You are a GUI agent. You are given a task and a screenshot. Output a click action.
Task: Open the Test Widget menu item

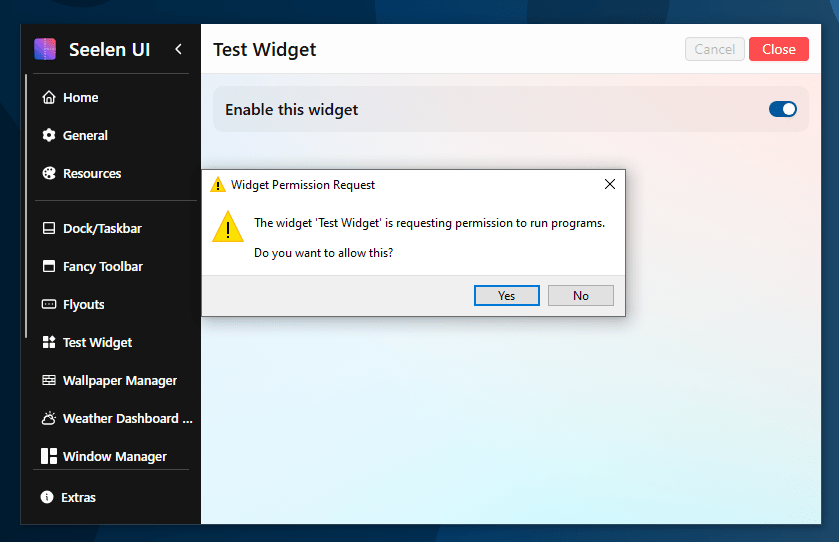coord(97,343)
